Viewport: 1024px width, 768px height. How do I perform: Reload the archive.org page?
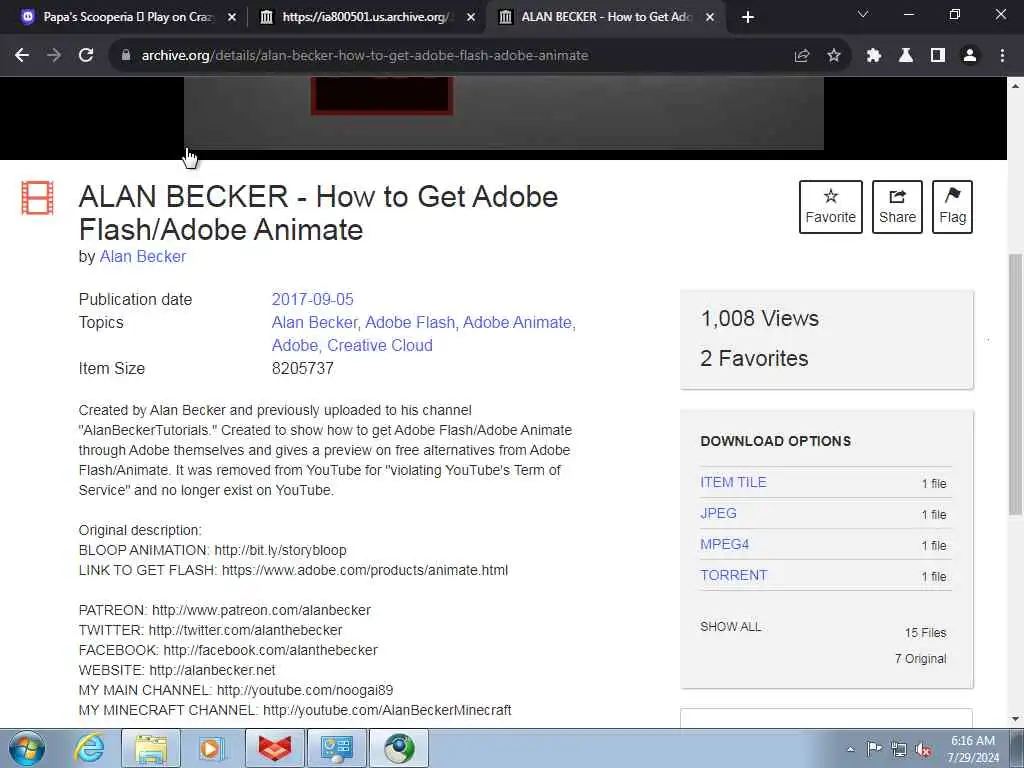point(86,56)
